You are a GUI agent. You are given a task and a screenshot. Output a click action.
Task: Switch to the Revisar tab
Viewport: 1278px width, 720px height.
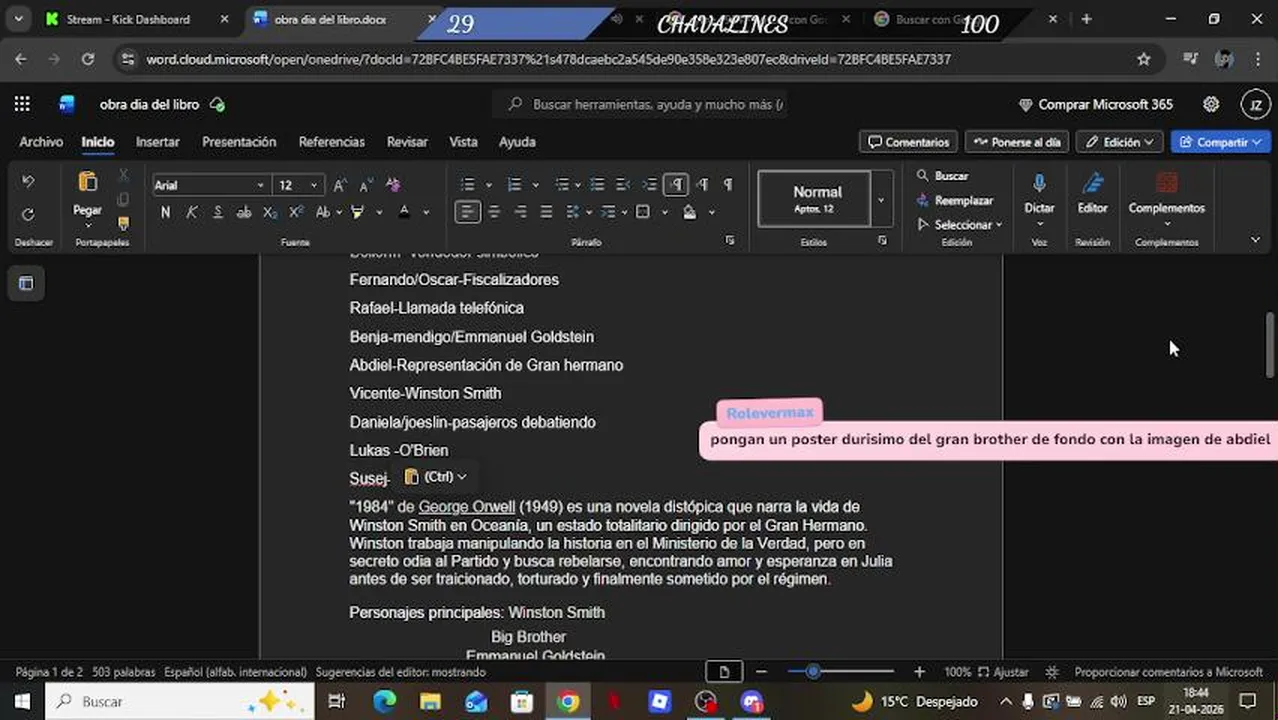pyautogui.click(x=407, y=142)
